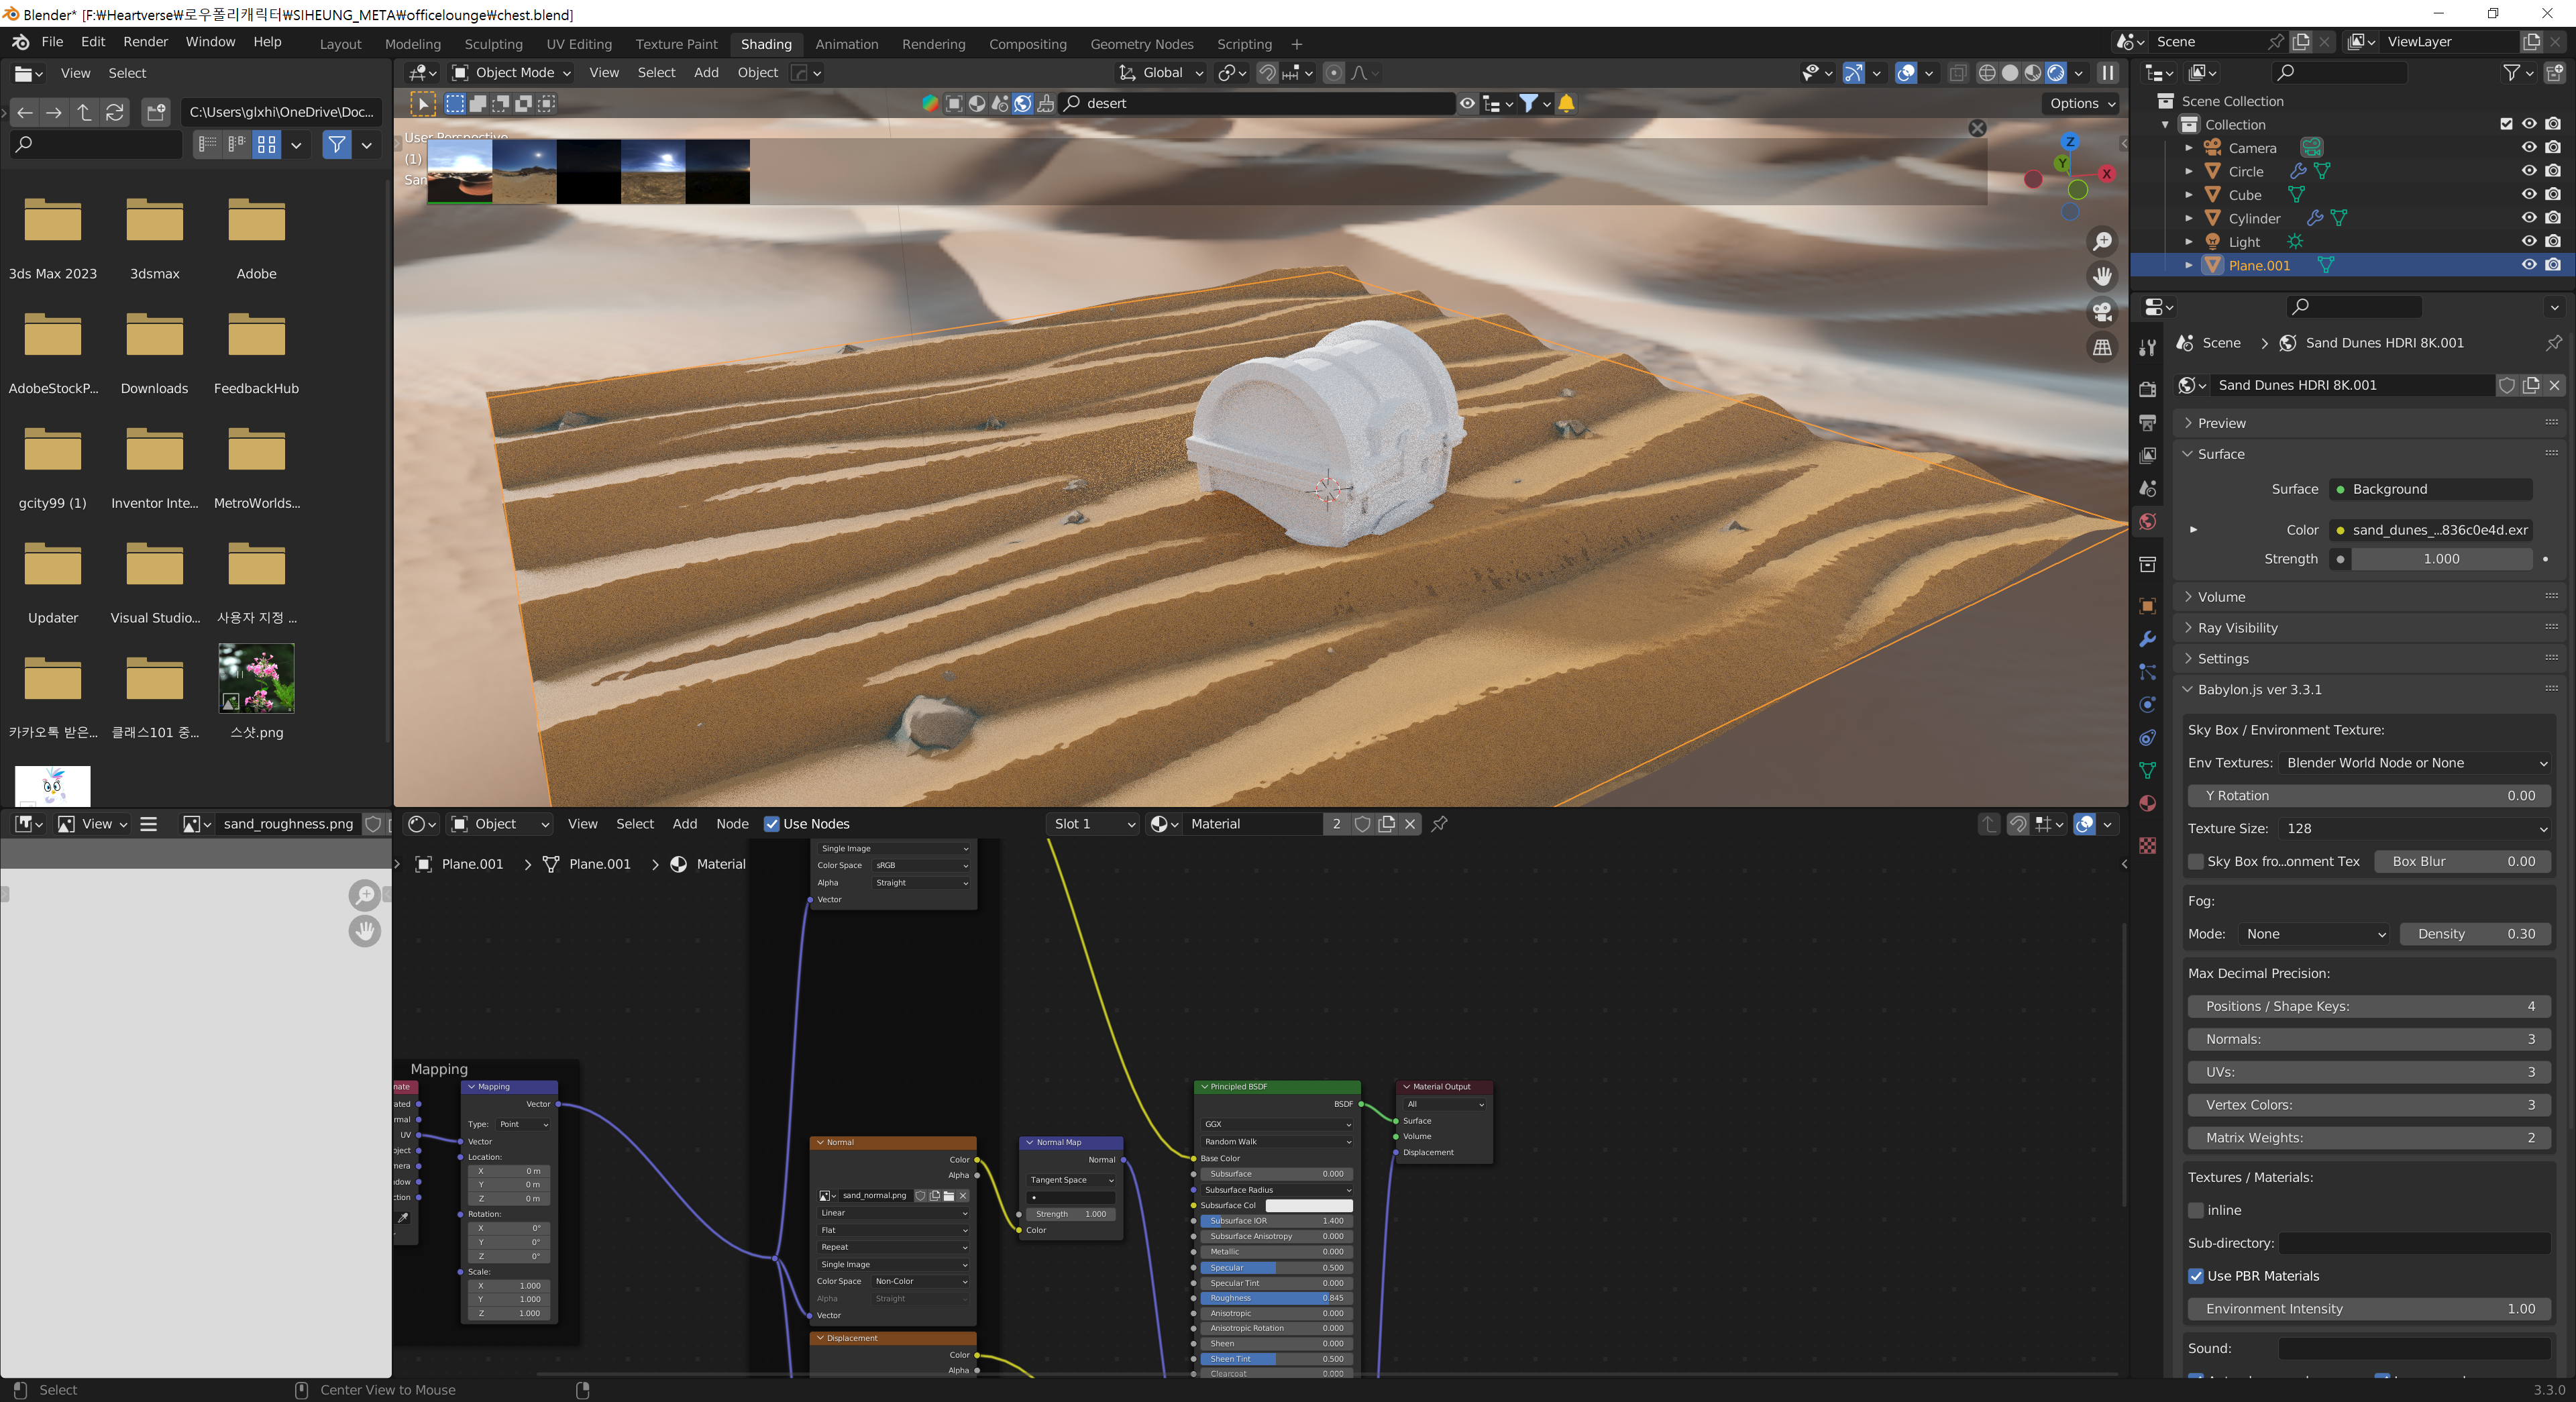Viewport: 2576px width, 1402px height.
Task: Click the viewport zoom magnifier gizmo
Action: click(x=2102, y=242)
